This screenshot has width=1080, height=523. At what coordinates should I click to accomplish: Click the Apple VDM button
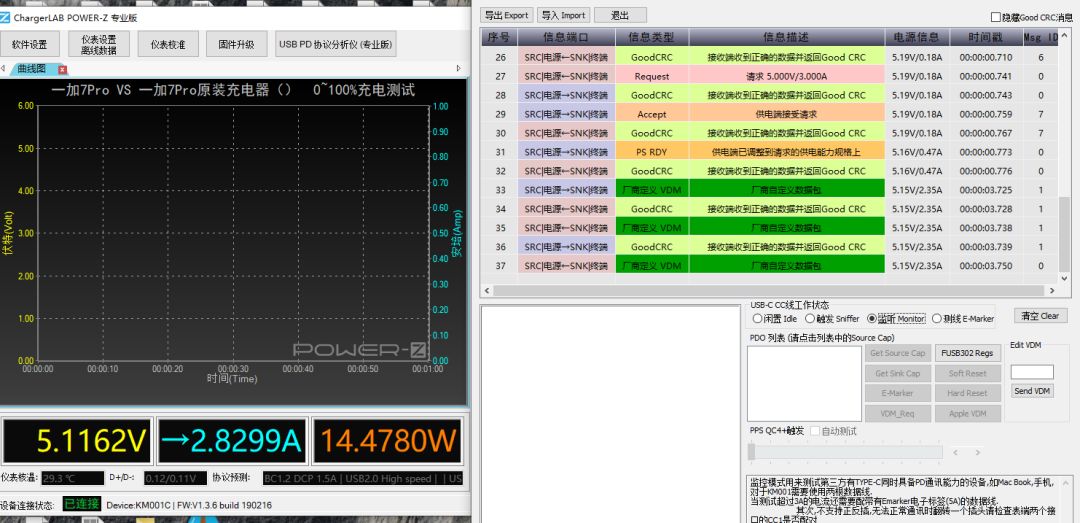(x=967, y=414)
